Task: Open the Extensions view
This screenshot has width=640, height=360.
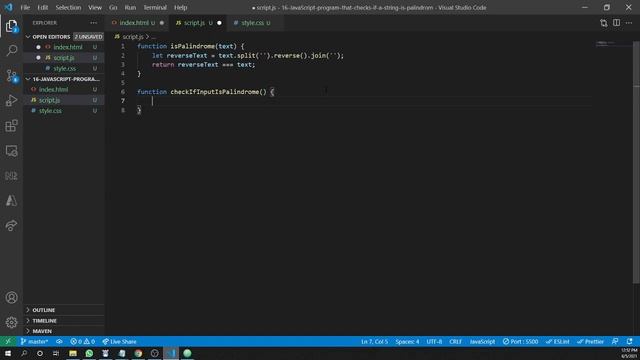Action: (x=11, y=126)
